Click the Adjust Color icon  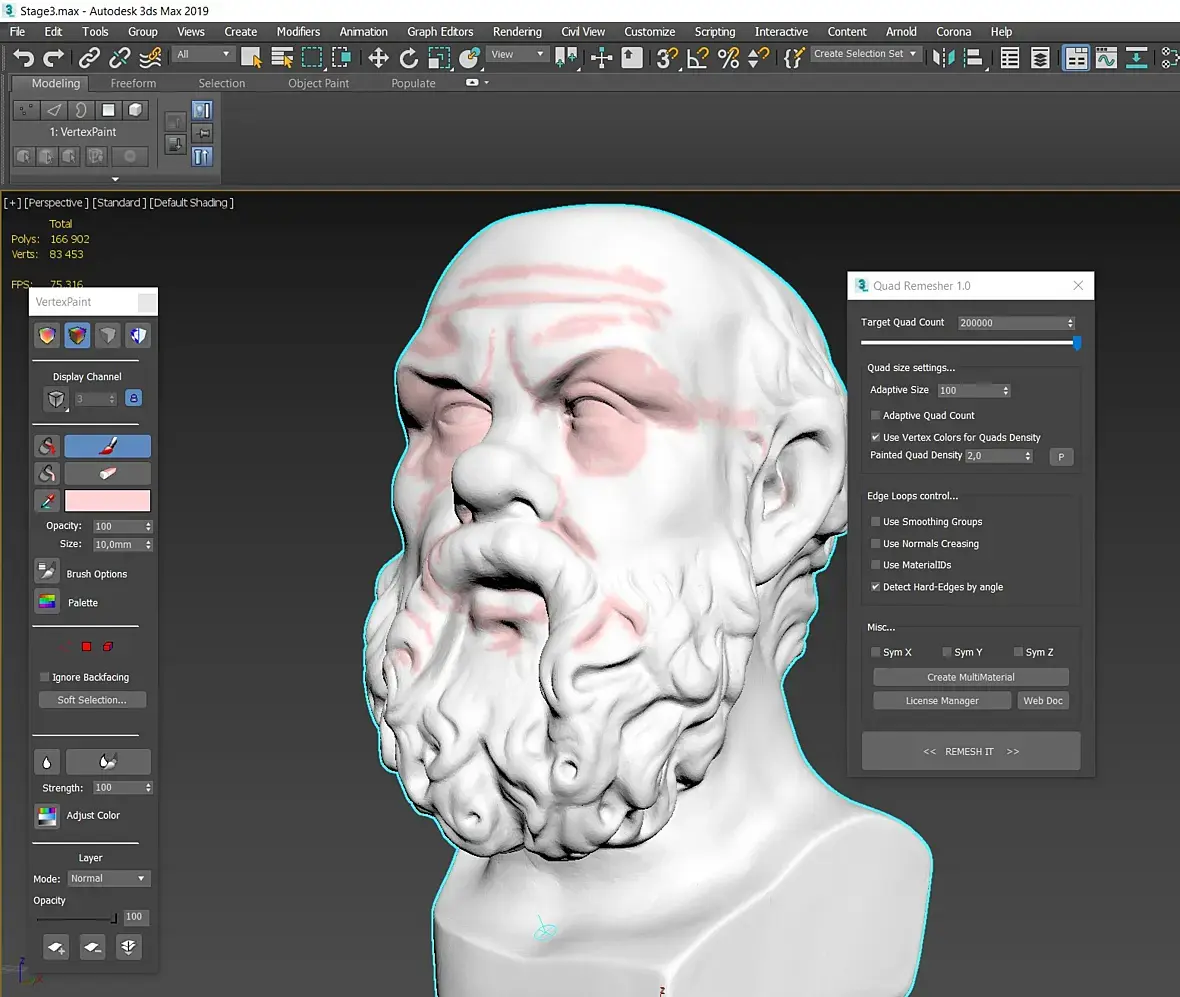[x=47, y=815]
